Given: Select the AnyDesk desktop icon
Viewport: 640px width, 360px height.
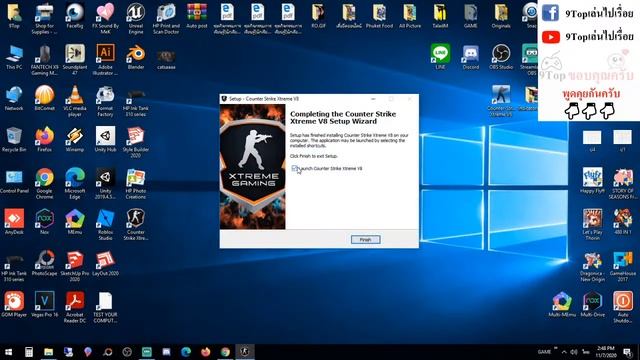Looking at the screenshot, I should point(14,222).
